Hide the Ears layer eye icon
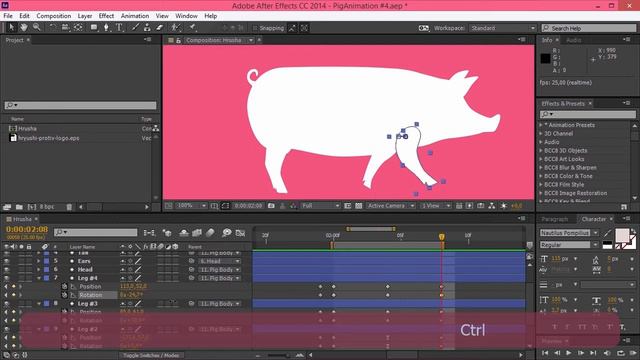 [7, 261]
